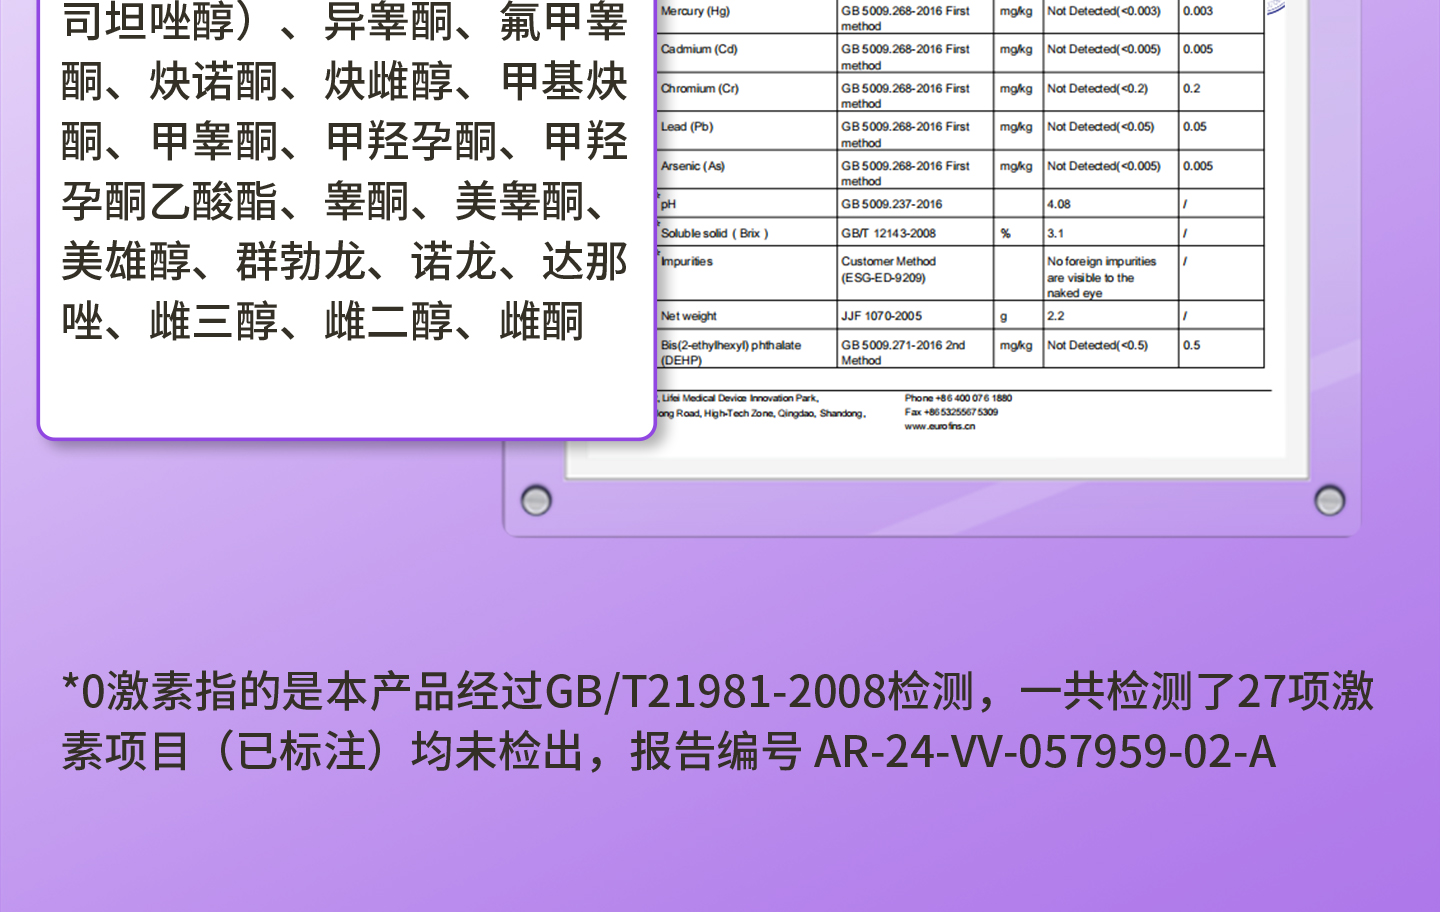Click the right screw on the certificate frame
Viewport: 1440px width, 912px height.
[1329, 500]
